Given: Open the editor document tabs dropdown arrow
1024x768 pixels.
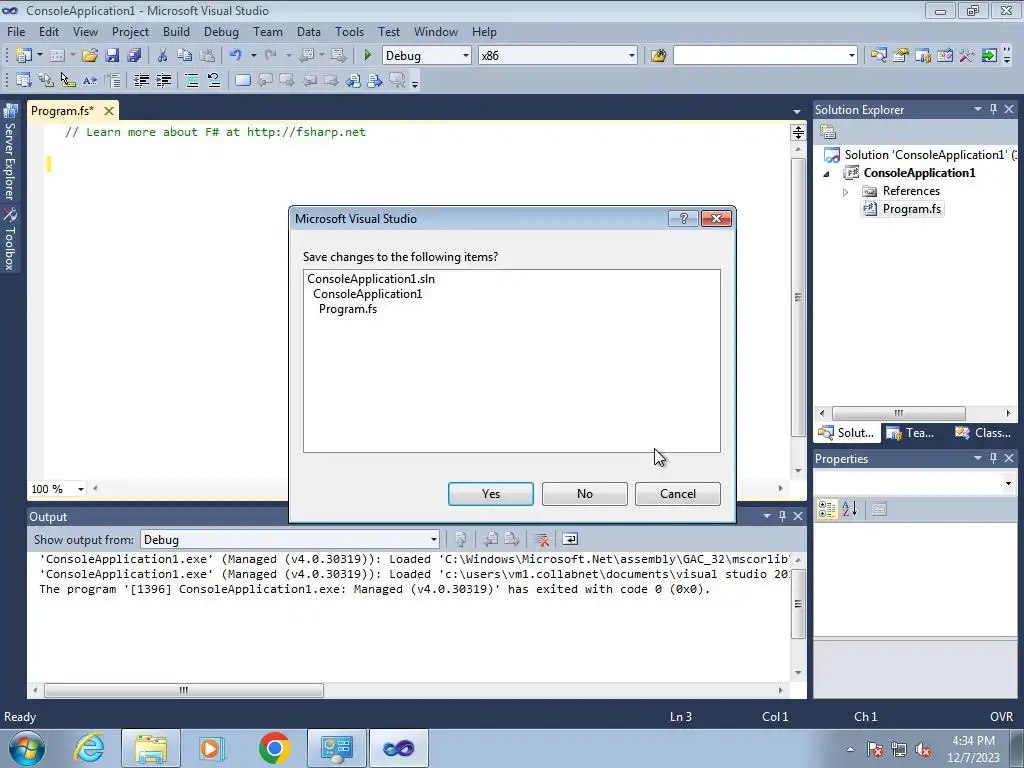Looking at the screenshot, I should [x=797, y=112].
